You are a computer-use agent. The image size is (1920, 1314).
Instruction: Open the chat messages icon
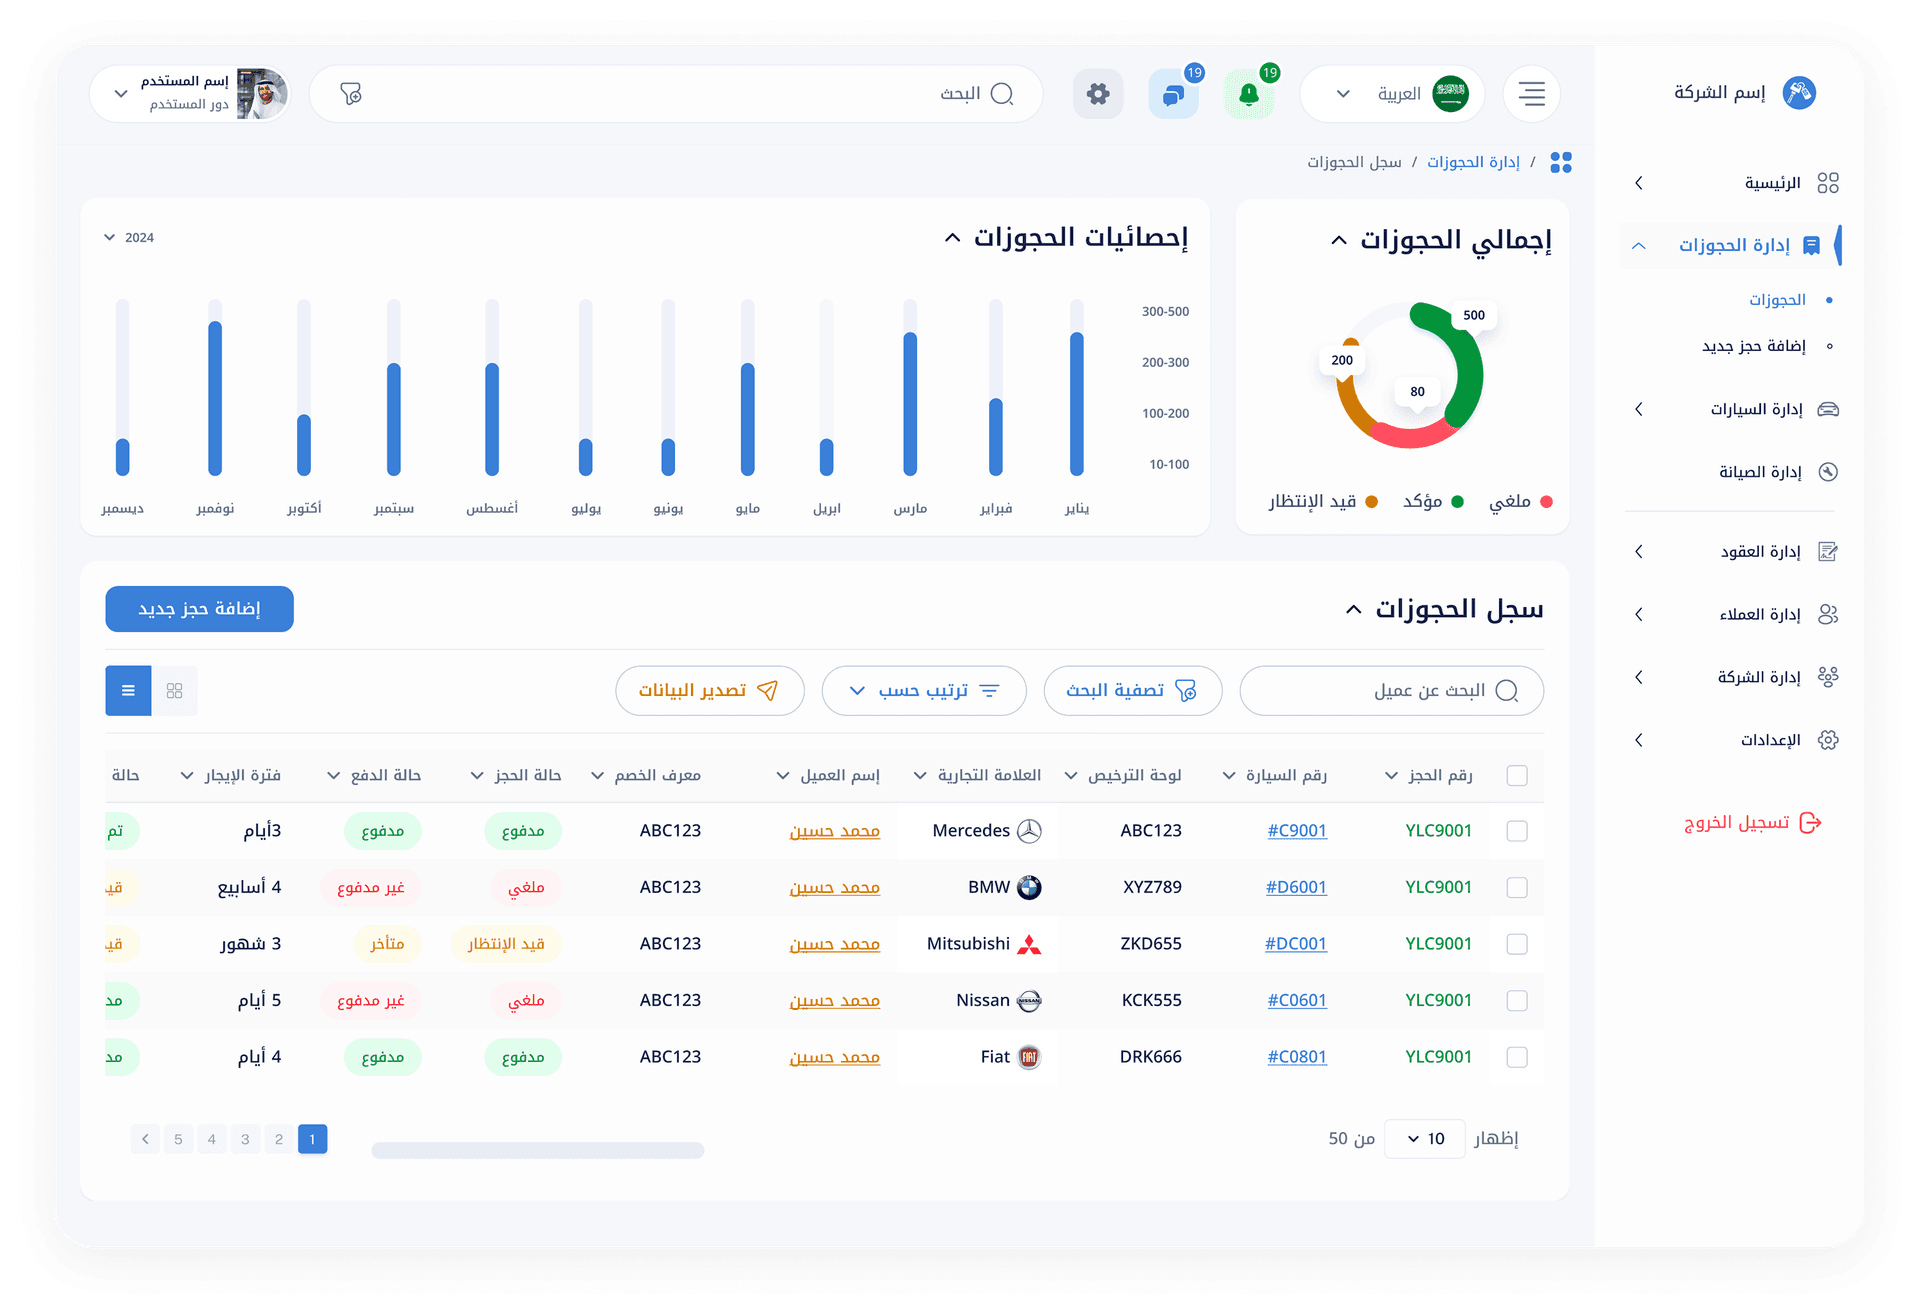[x=1173, y=95]
